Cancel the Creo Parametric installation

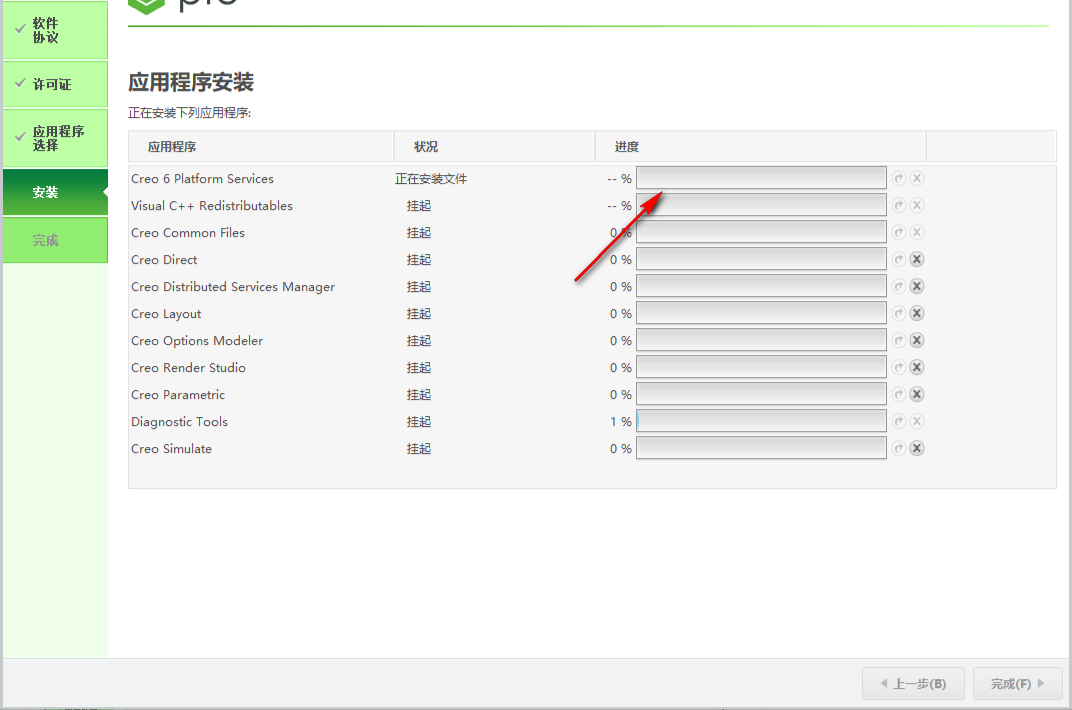917,394
